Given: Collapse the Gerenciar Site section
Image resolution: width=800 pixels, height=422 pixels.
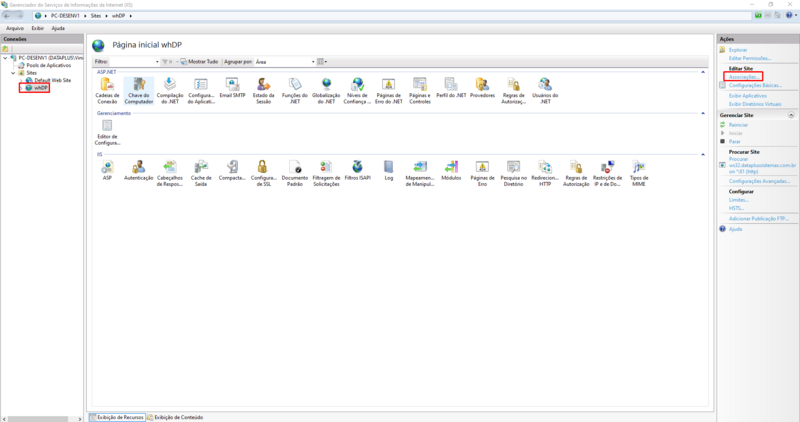Looking at the screenshot, I should [791, 115].
